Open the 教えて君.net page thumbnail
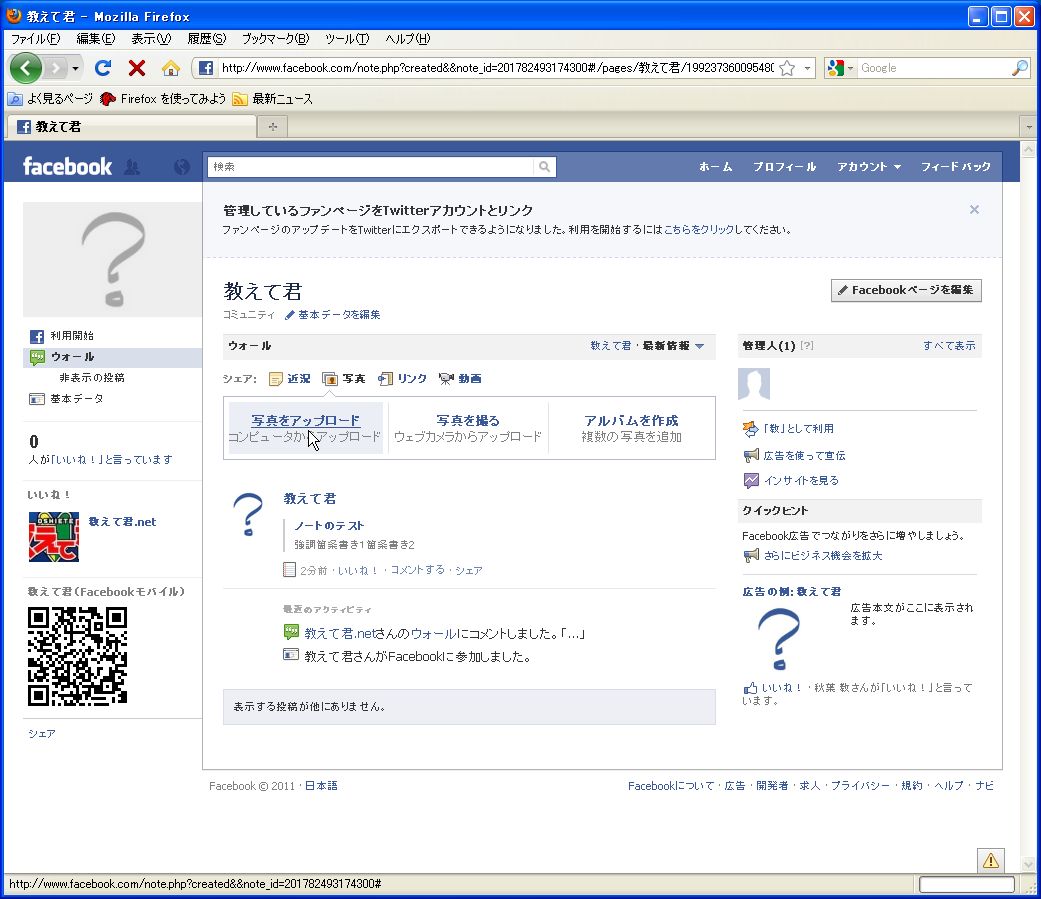 coord(54,537)
